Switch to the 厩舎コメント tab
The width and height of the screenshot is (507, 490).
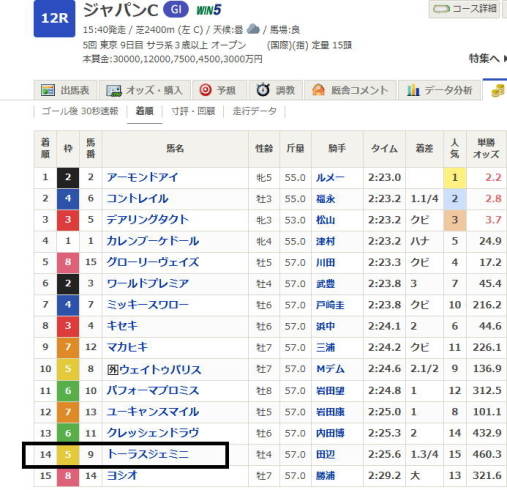[x=350, y=90]
